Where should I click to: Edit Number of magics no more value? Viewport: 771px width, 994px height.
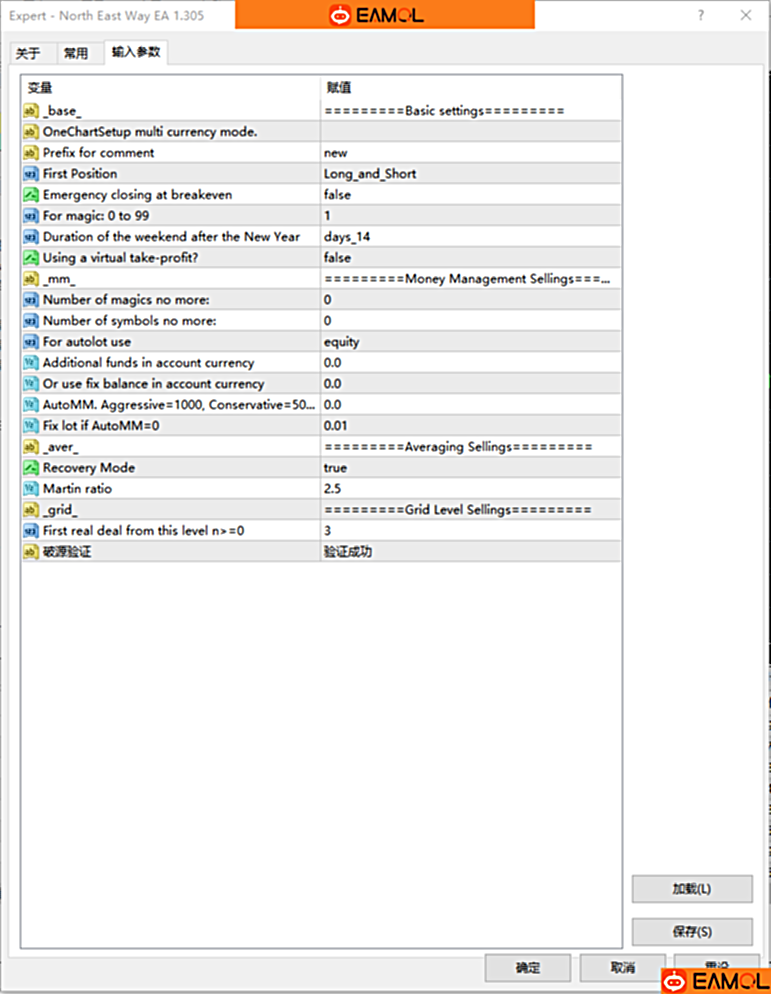click(x=471, y=299)
